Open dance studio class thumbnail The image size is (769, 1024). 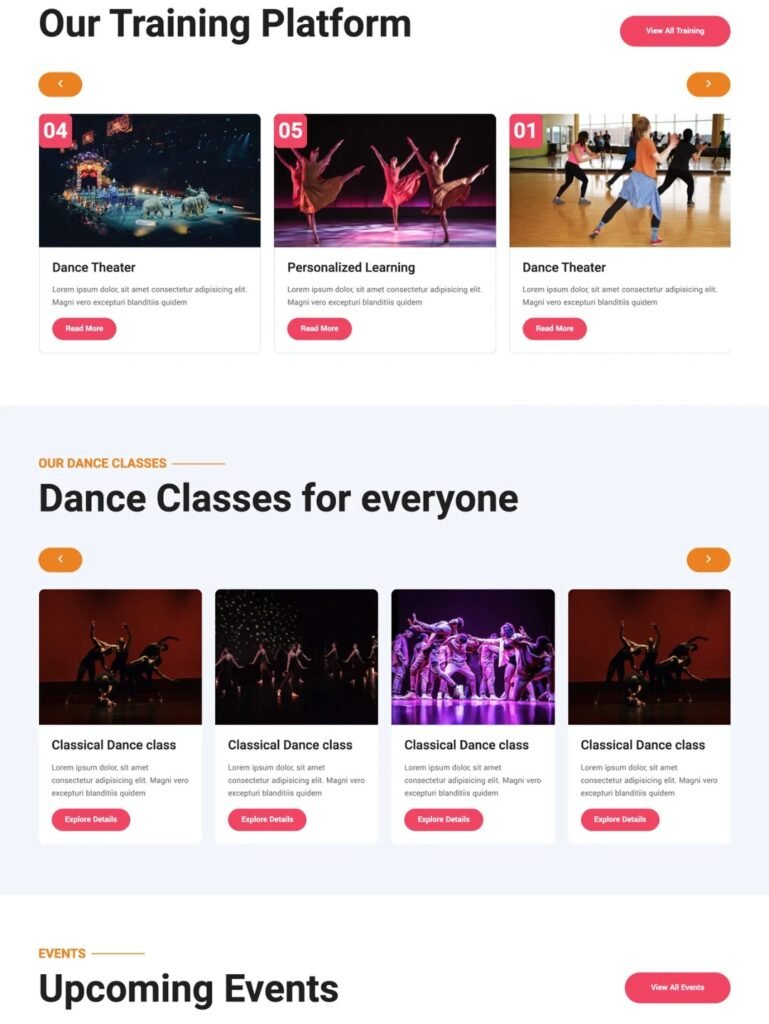click(x=620, y=181)
